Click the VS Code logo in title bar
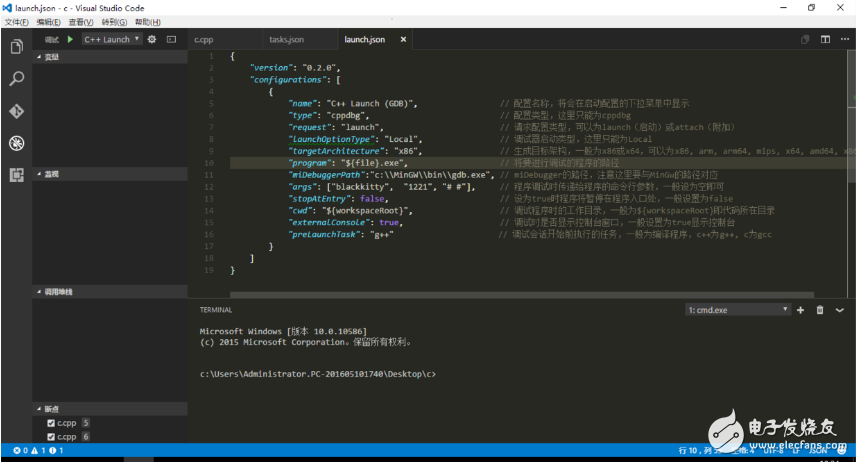The image size is (856, 462). (x=7, y=8)
